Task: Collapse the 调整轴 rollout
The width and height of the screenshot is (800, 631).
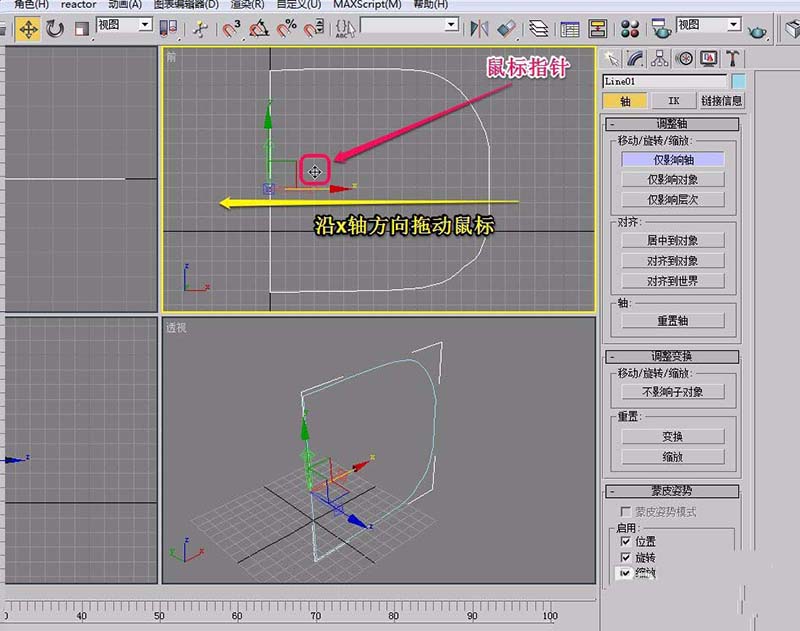Action: (x=672, y=124)
